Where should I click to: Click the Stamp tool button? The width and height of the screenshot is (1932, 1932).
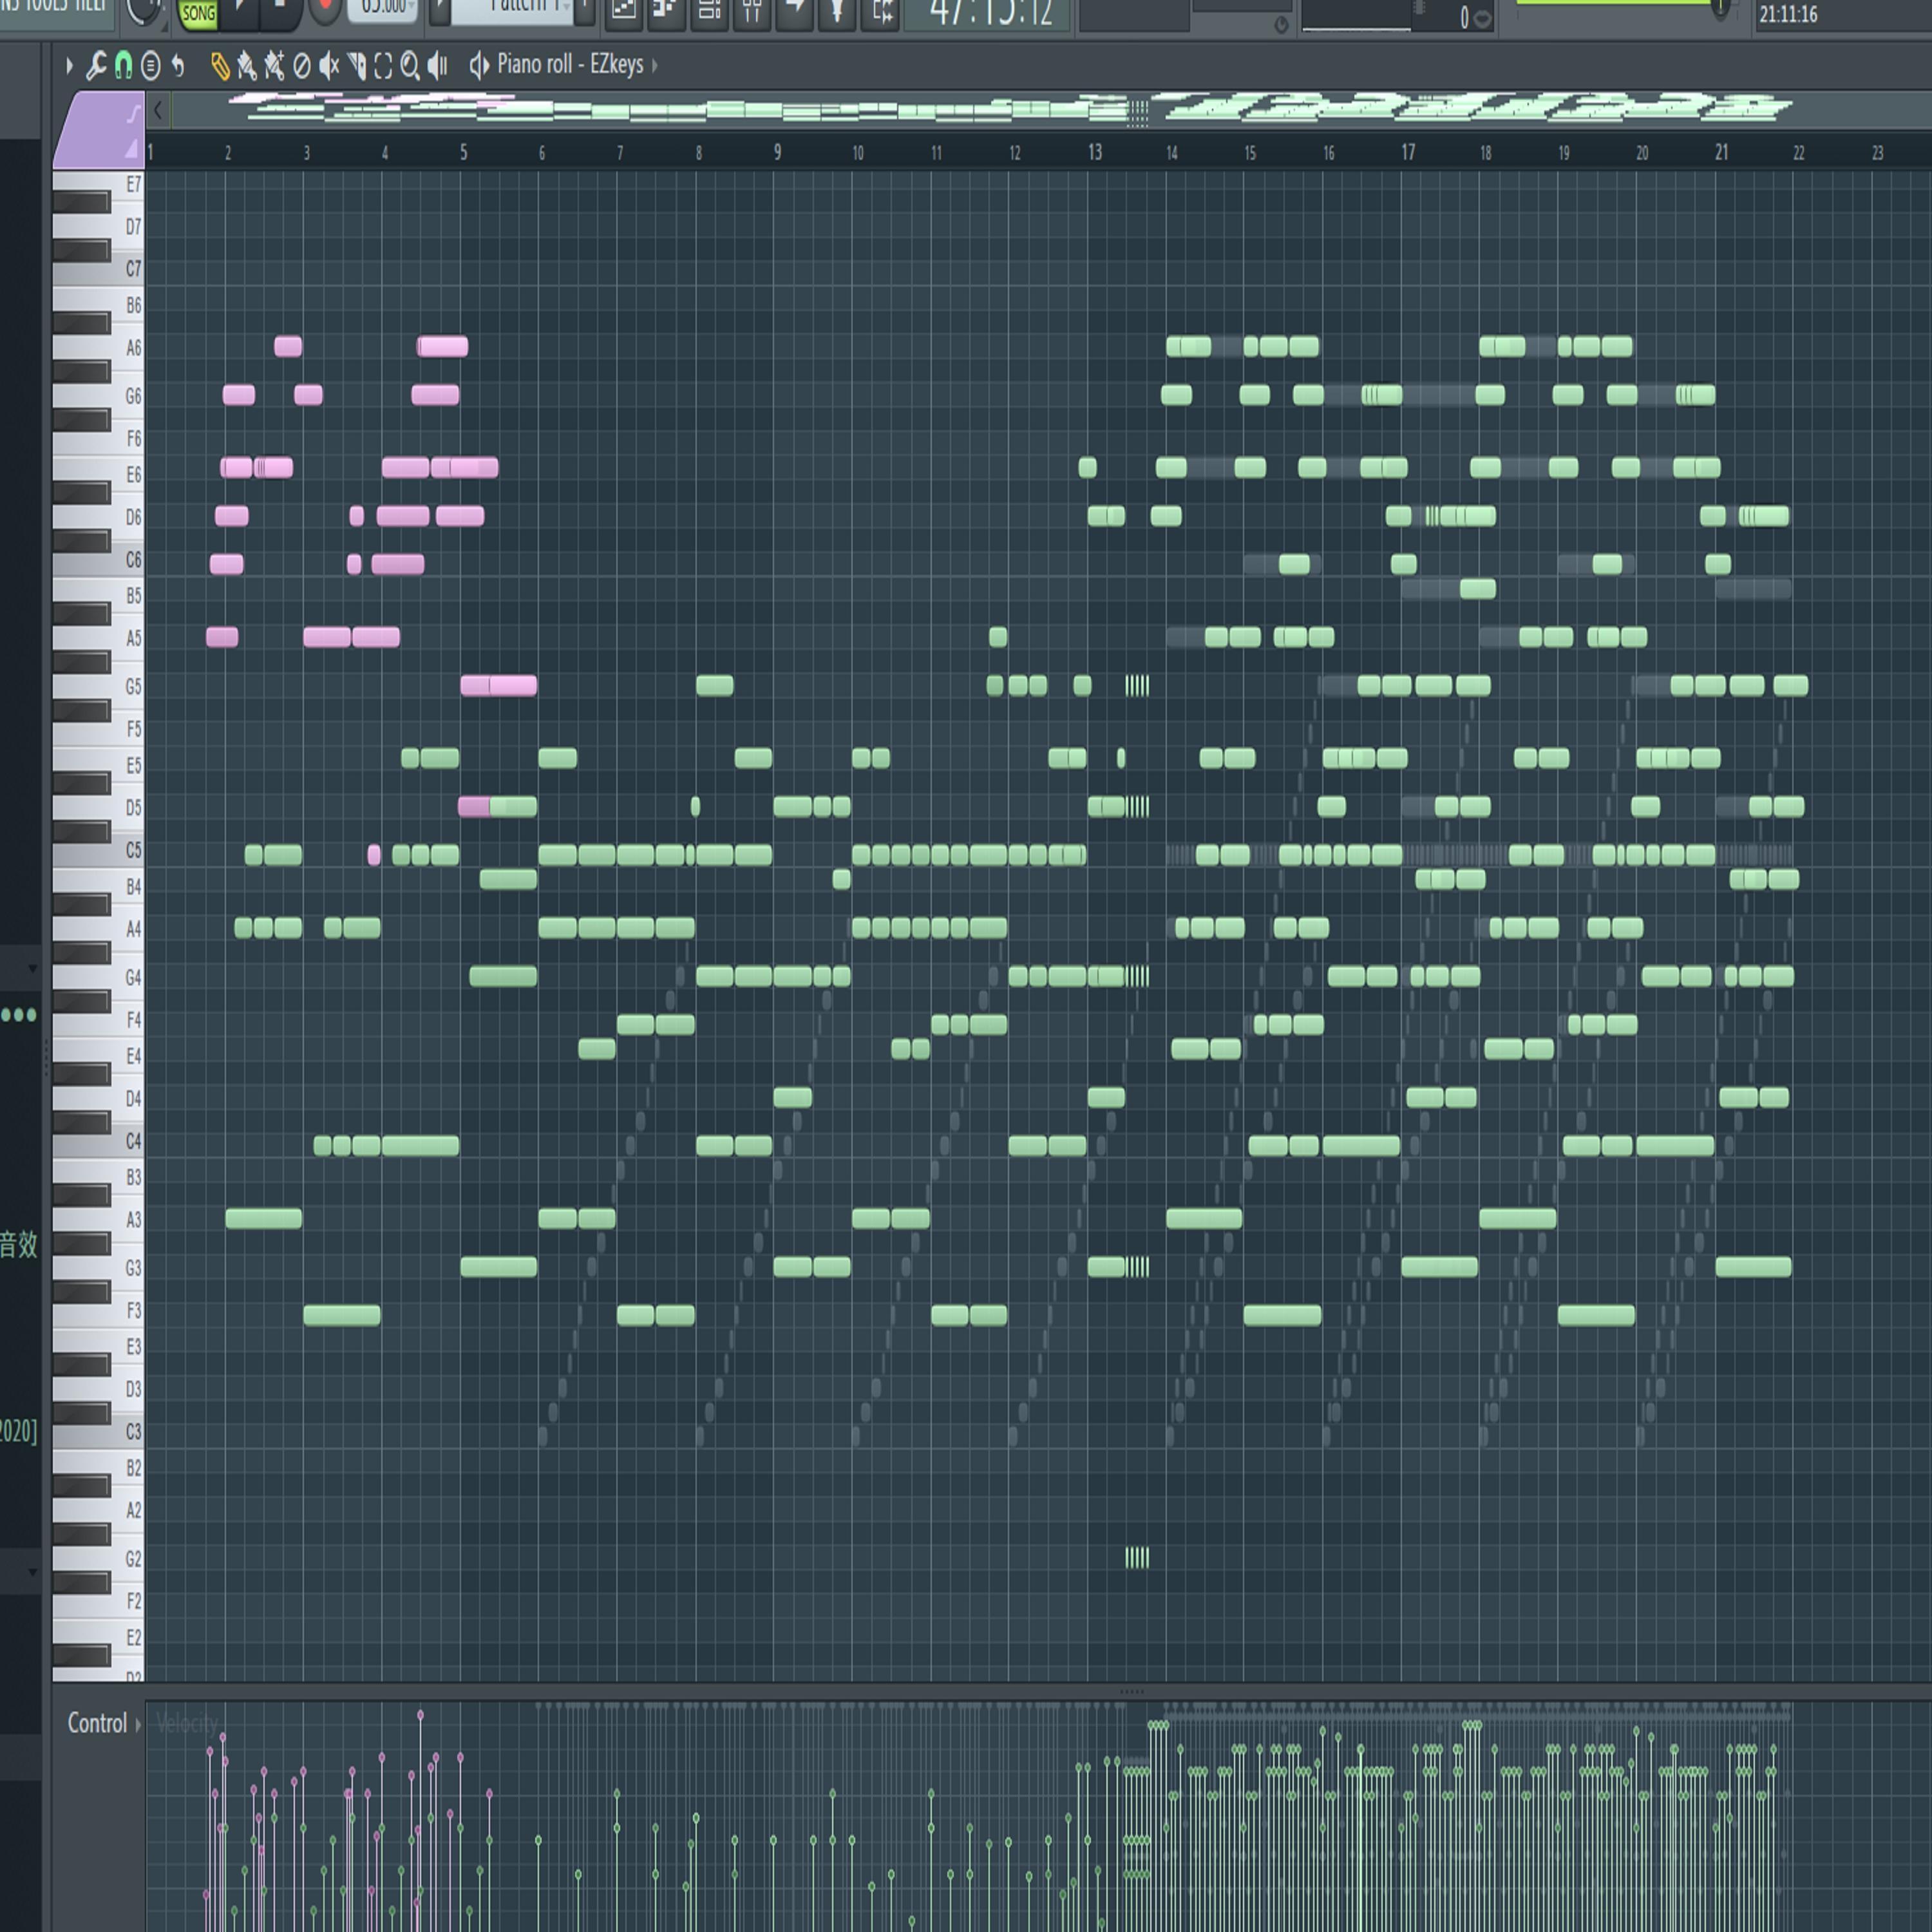coord(150,67)
